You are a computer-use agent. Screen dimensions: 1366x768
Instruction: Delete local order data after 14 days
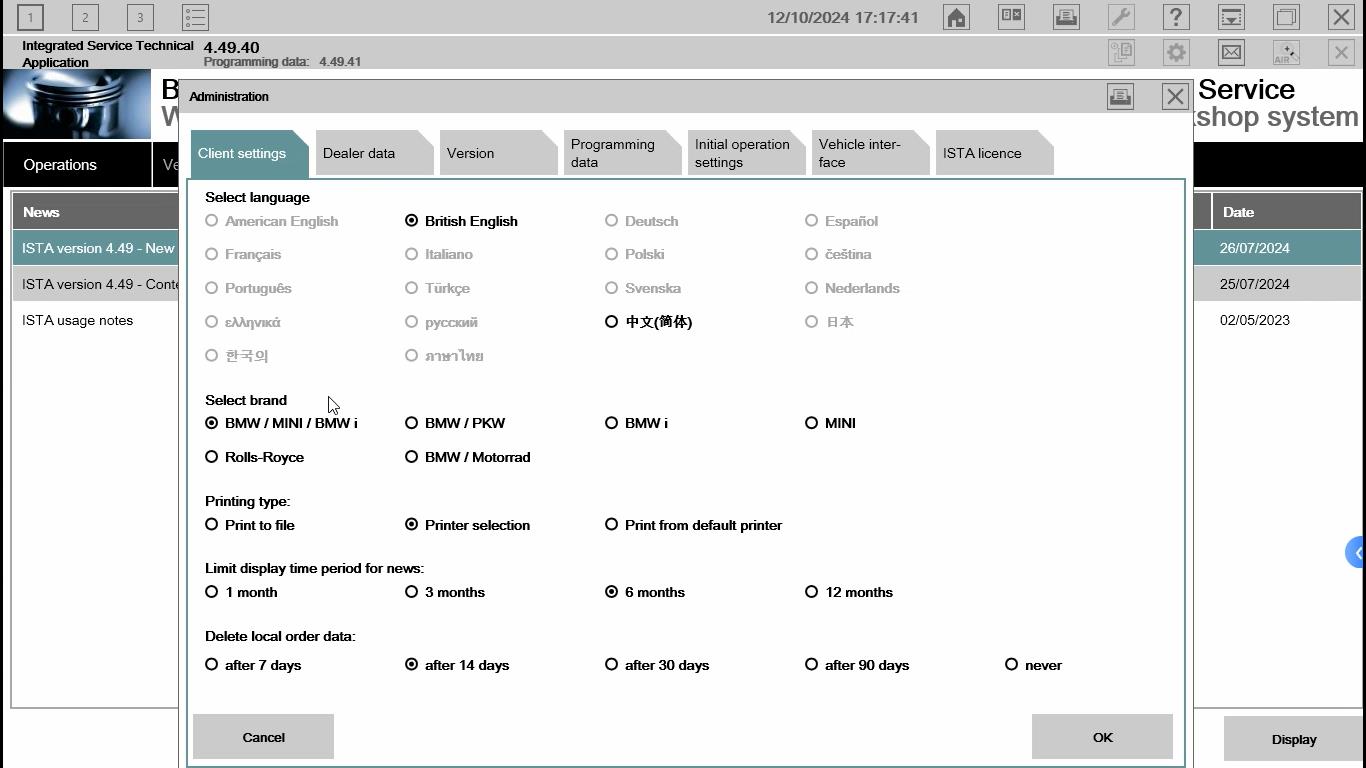point(456,665)
